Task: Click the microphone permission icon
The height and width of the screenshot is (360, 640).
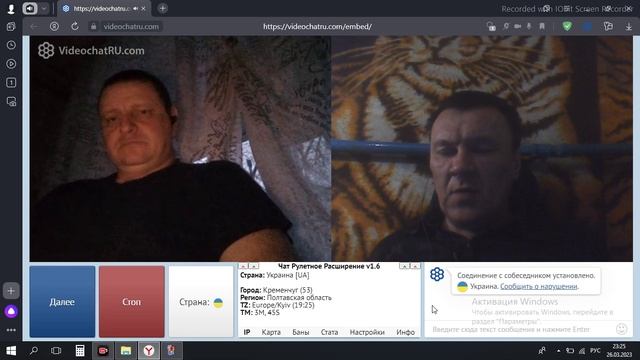Action: (x=529, y=26)
